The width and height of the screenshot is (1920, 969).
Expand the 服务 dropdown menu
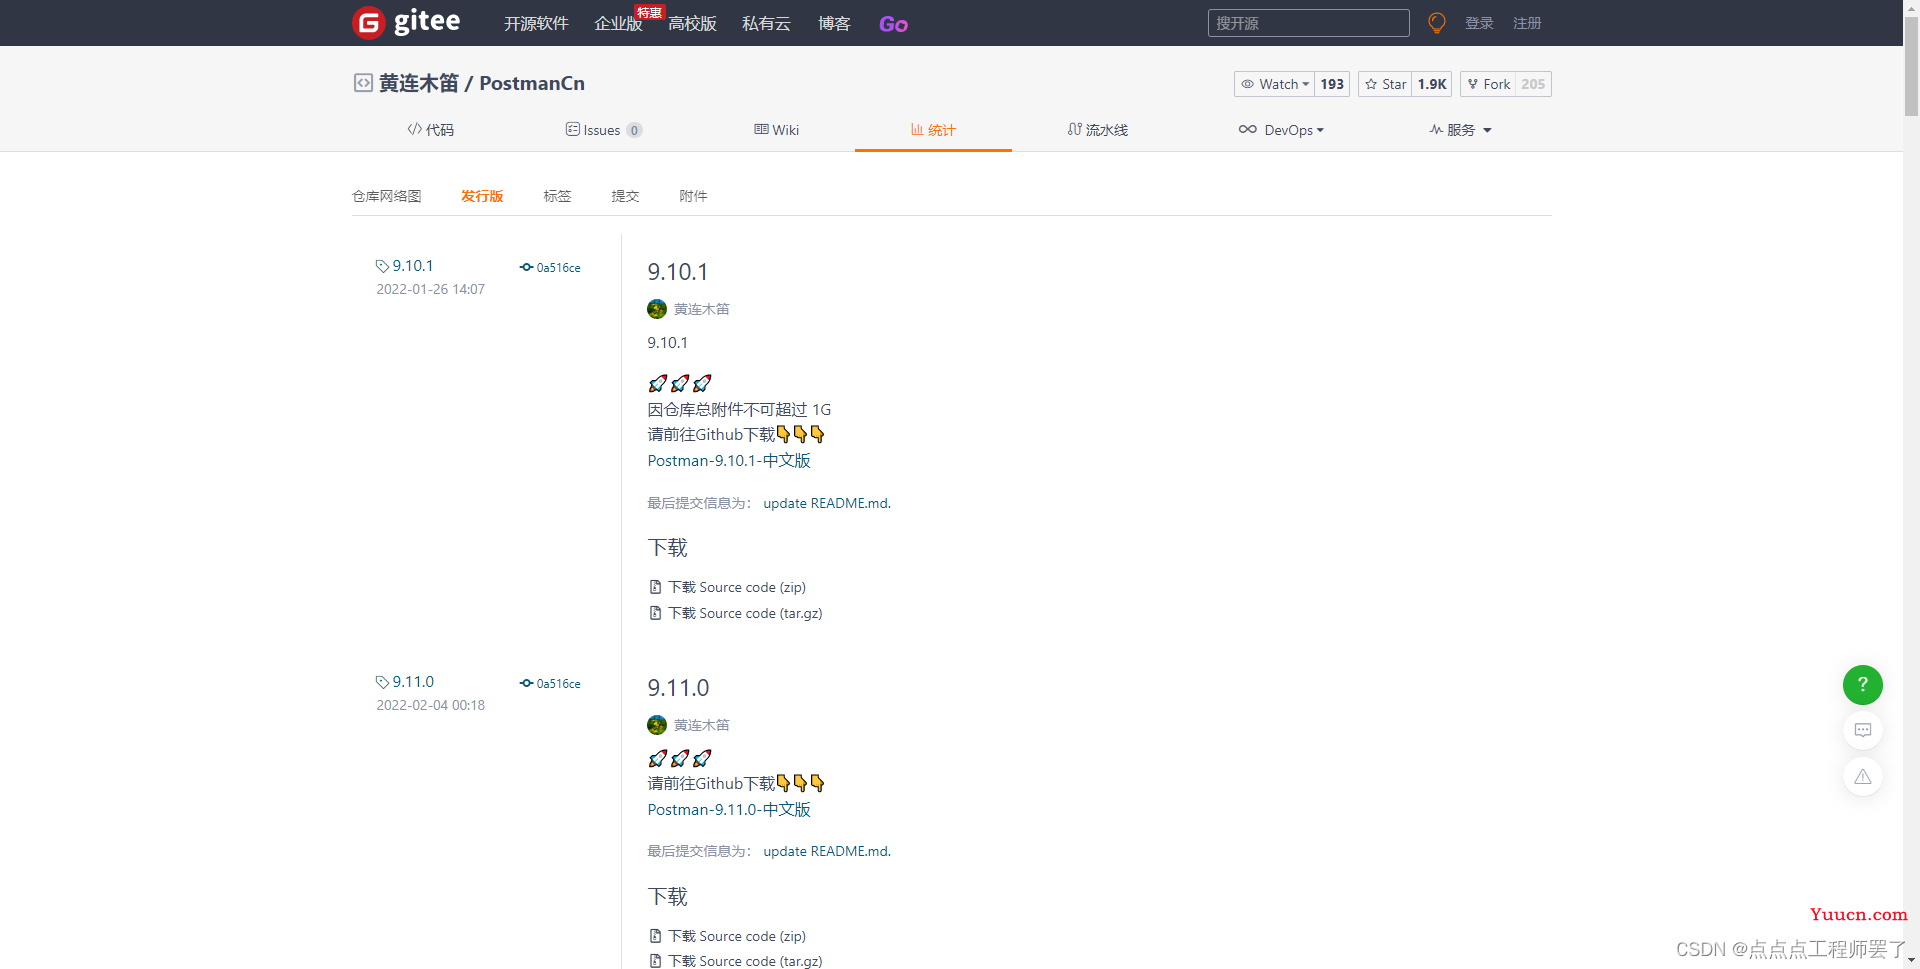tap(1460, 130)
